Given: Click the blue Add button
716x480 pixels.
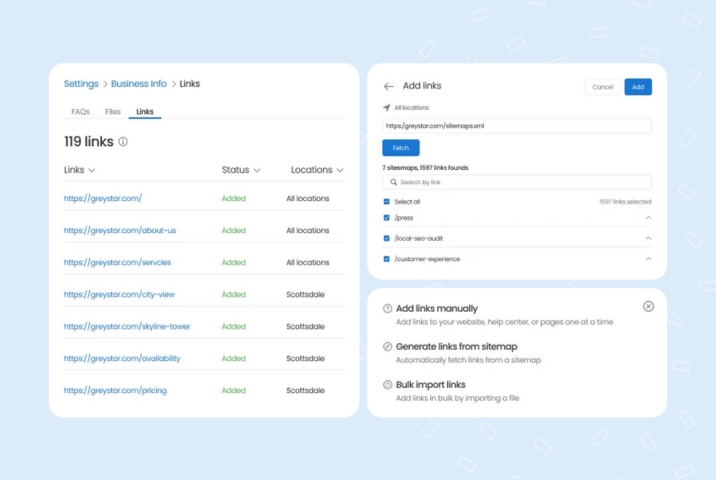Looking at the screenshot, I should click(x=638, y=87).
